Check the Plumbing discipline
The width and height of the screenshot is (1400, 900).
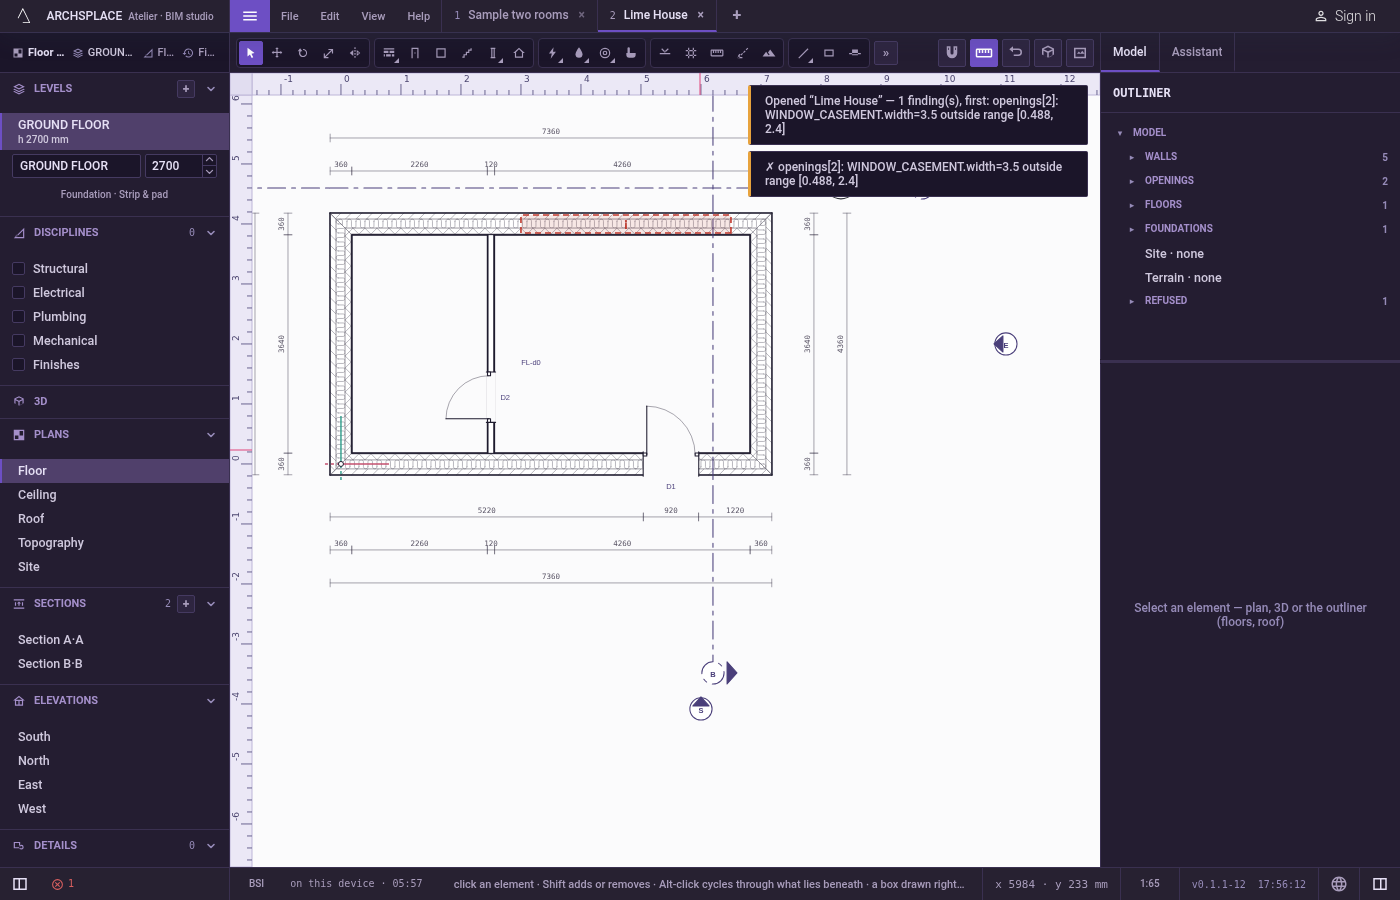(x=18, y=317)
